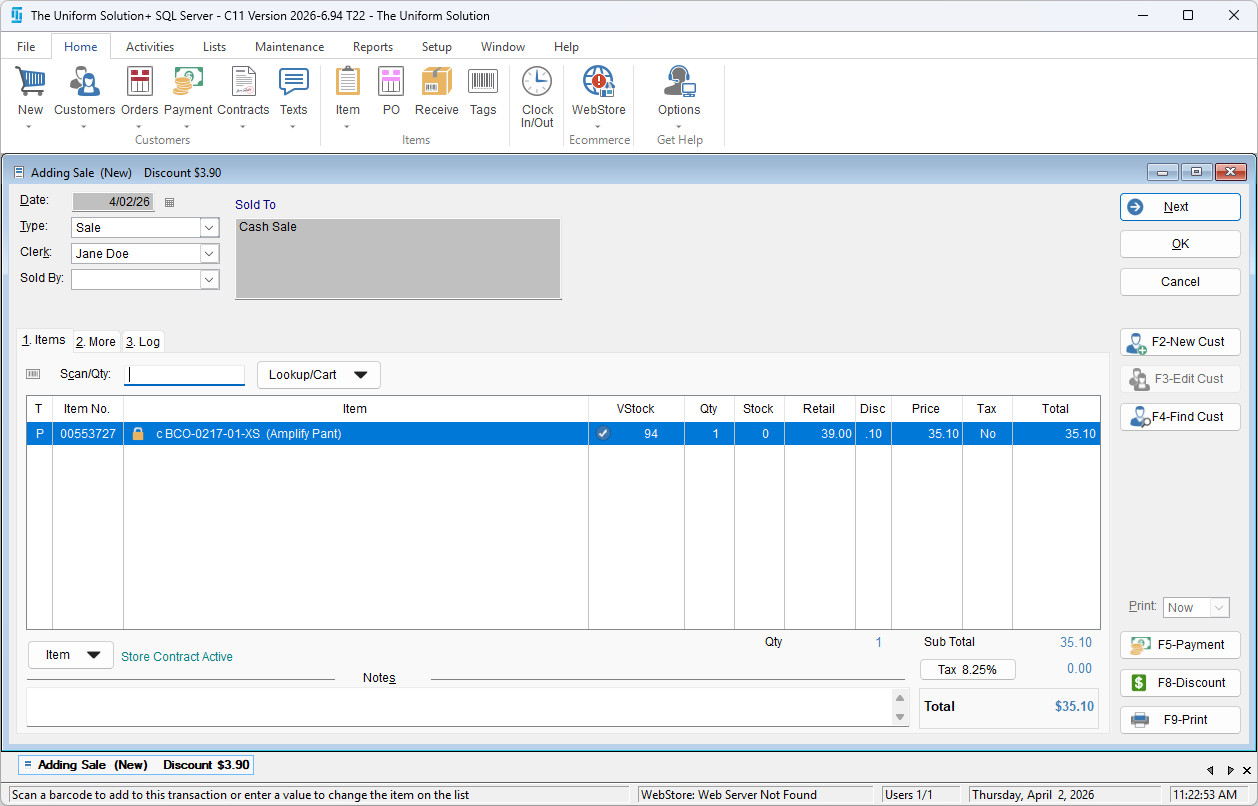Open the Contracts ribbon icon
This screenshot has height=806, width=1258.
coord(243,83)
